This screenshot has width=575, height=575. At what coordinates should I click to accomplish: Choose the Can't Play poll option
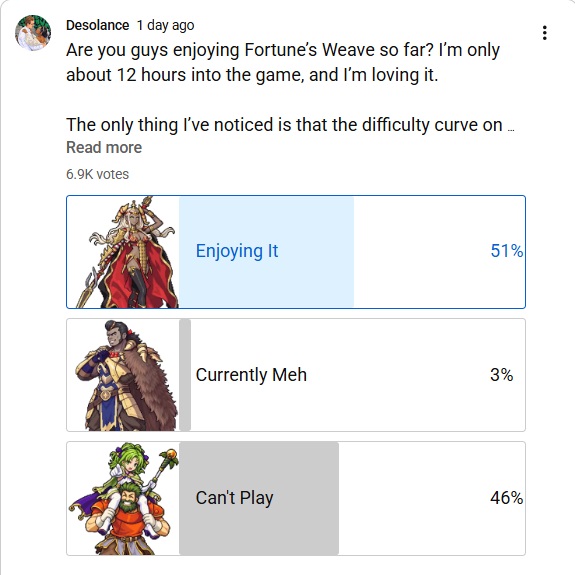296,498
